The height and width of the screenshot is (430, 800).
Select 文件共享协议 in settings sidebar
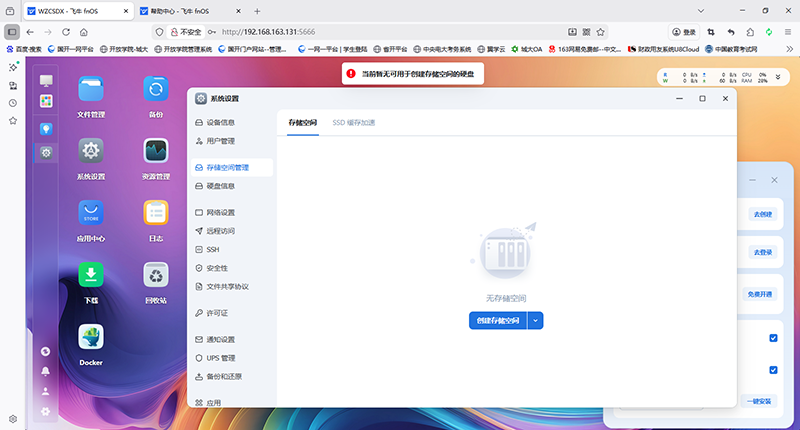[x=232, y=286]
